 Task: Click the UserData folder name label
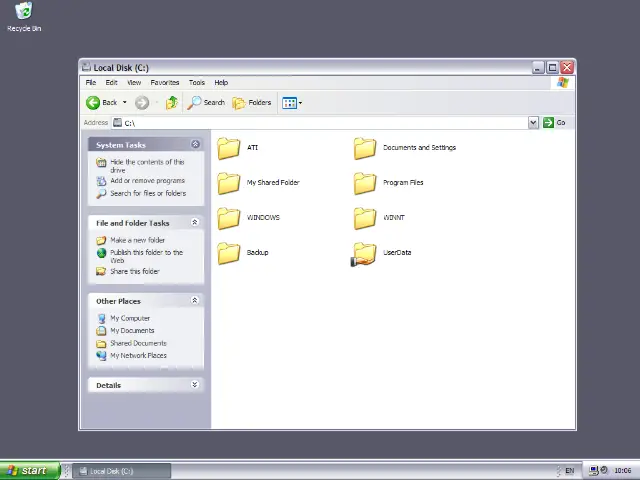tap(397, 253)
